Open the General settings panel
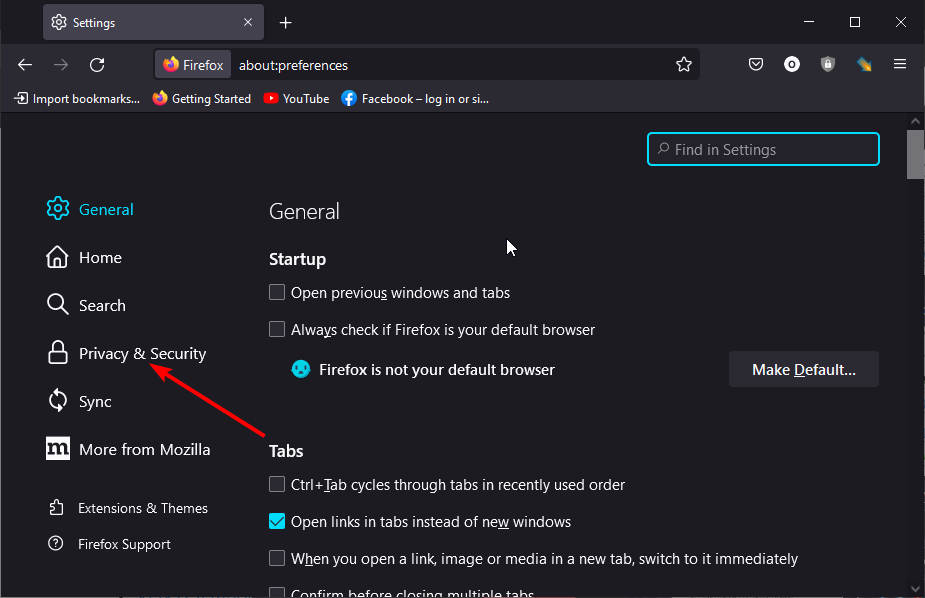The width and height of the screenshot is (925, 598). click(x=106, y=209)
